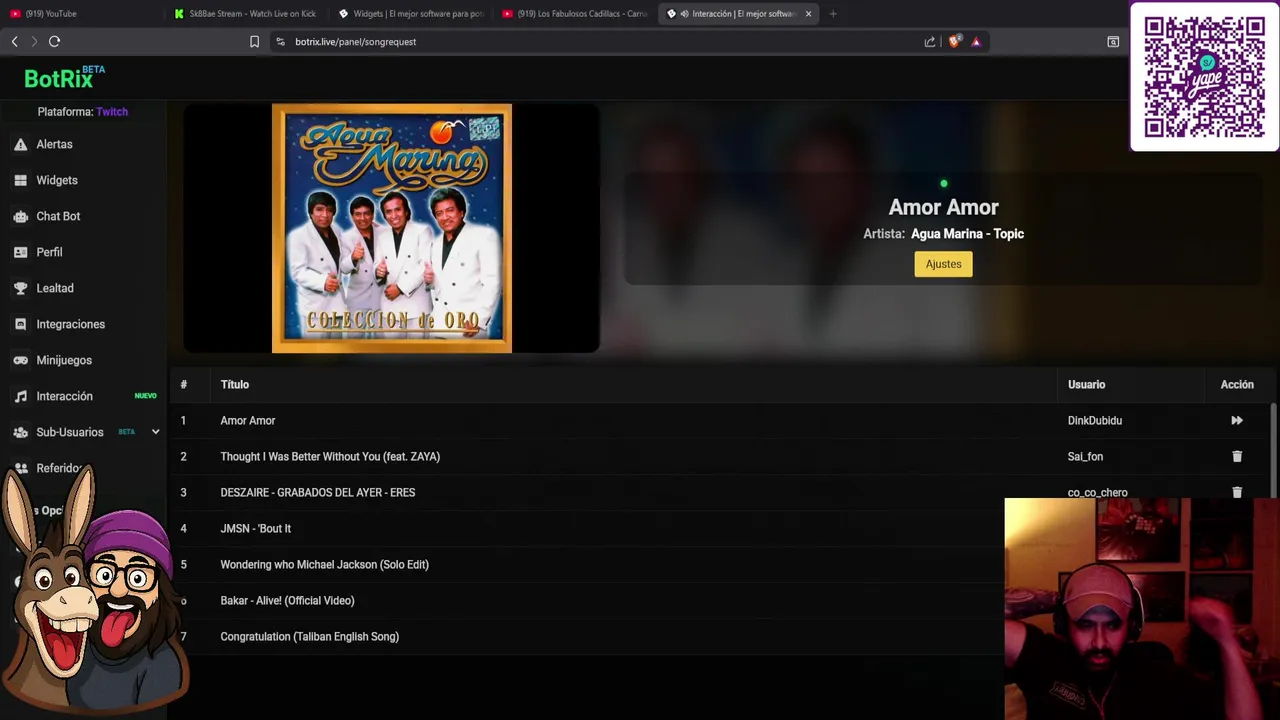Select Wondering who Michael Jackson (Solo Edit)
Viewport: 1280px width, 720px height.
click(x=325, y=565)
